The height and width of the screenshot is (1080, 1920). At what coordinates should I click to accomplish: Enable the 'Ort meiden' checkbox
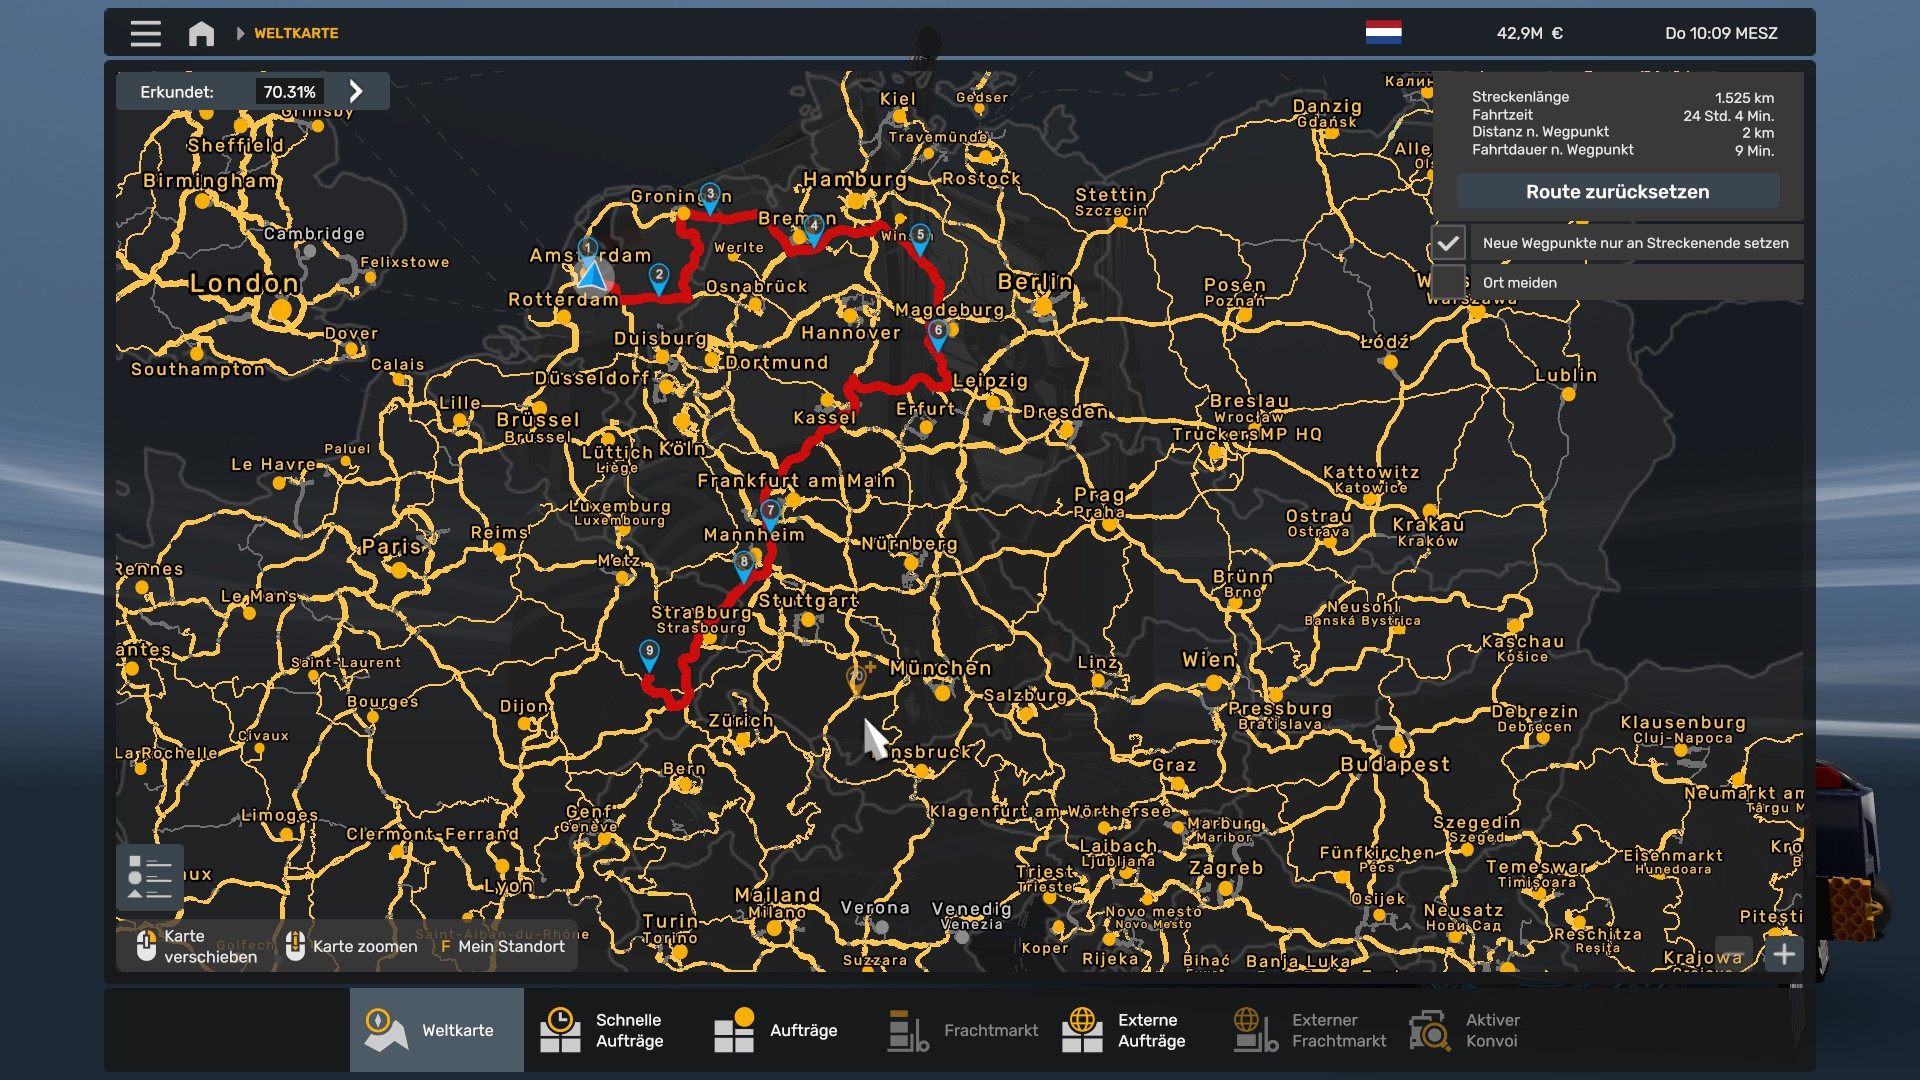coord(1448,283)
